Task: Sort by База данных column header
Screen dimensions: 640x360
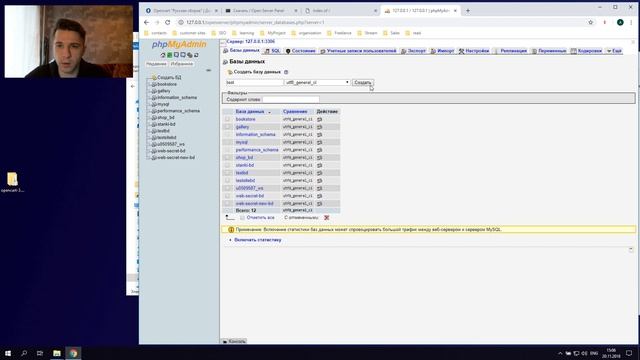Action: pos(250,111)
